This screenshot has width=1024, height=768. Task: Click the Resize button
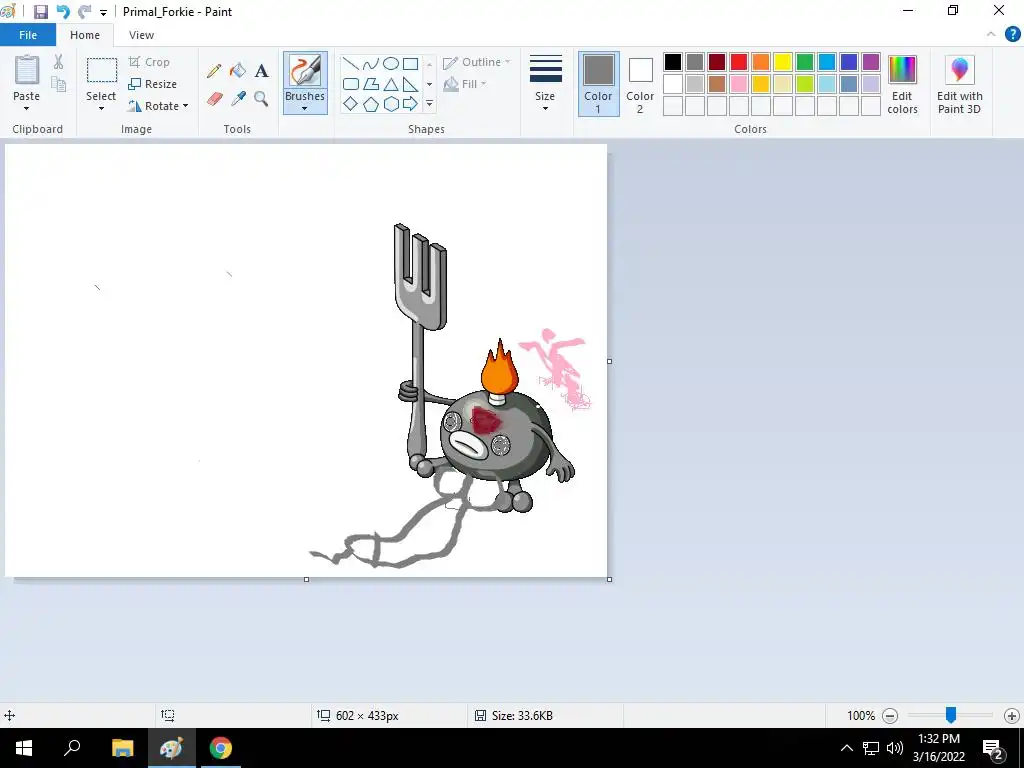tap(153, 84)
